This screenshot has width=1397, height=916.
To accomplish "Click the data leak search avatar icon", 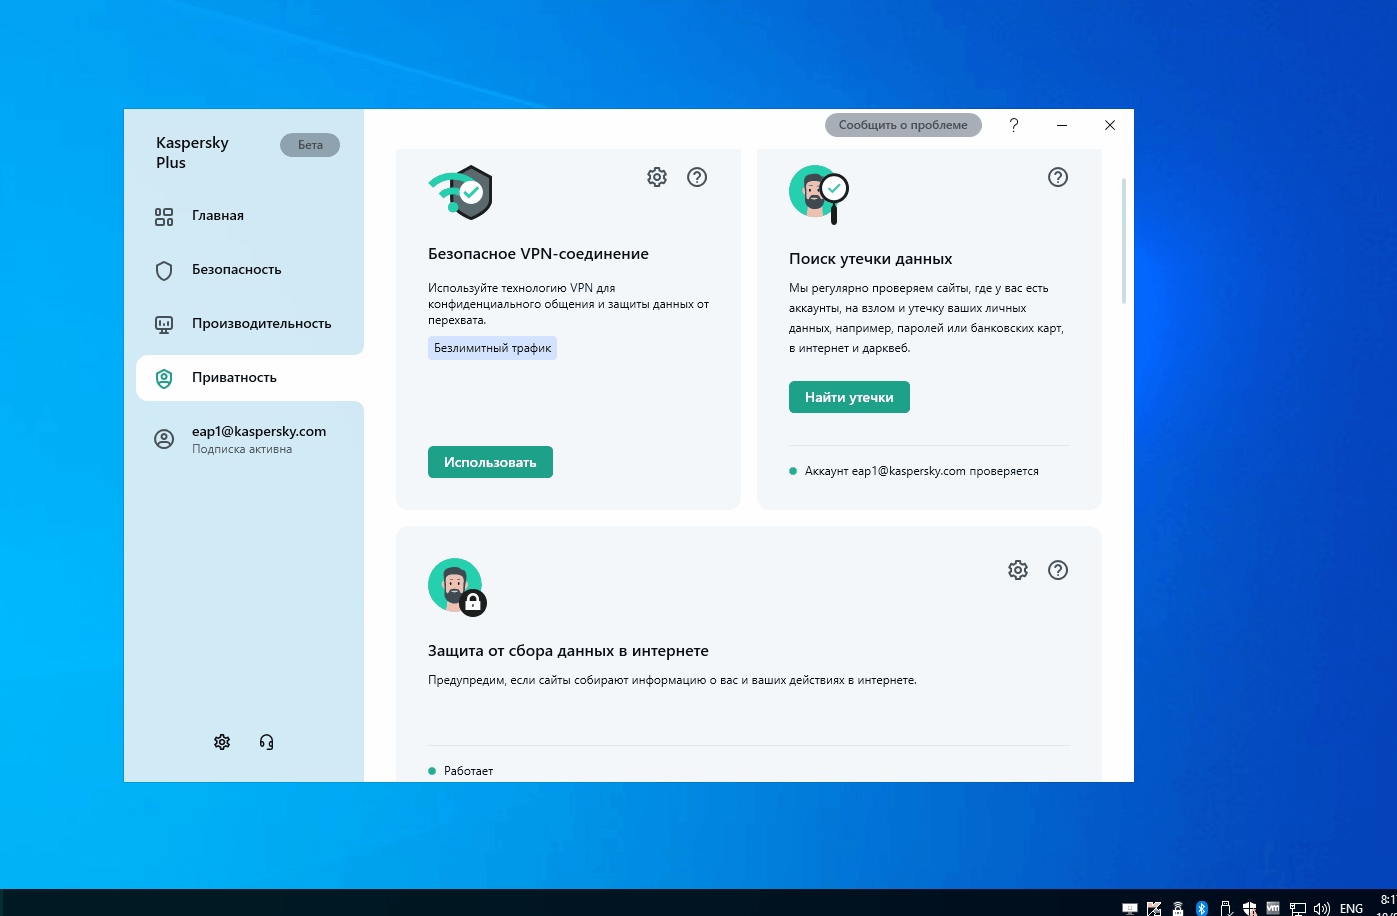I will tap(819, 194).
